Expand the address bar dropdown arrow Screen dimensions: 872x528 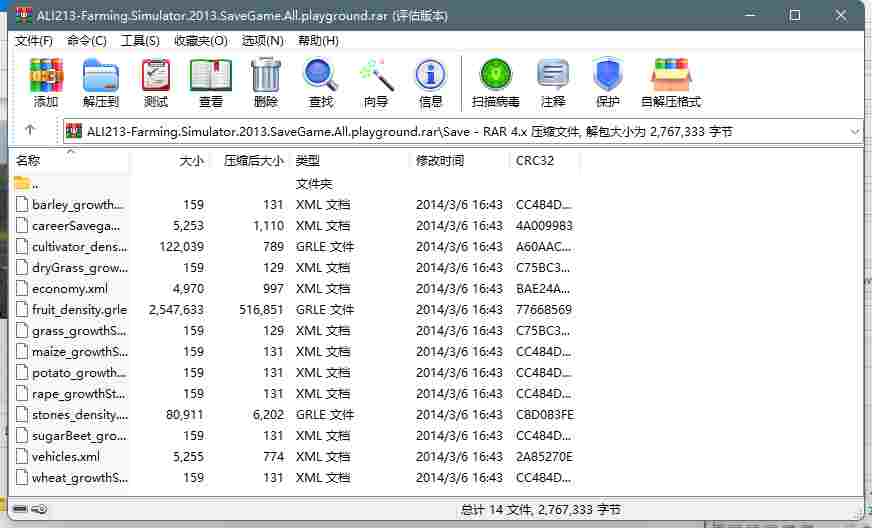coord(854,132)
